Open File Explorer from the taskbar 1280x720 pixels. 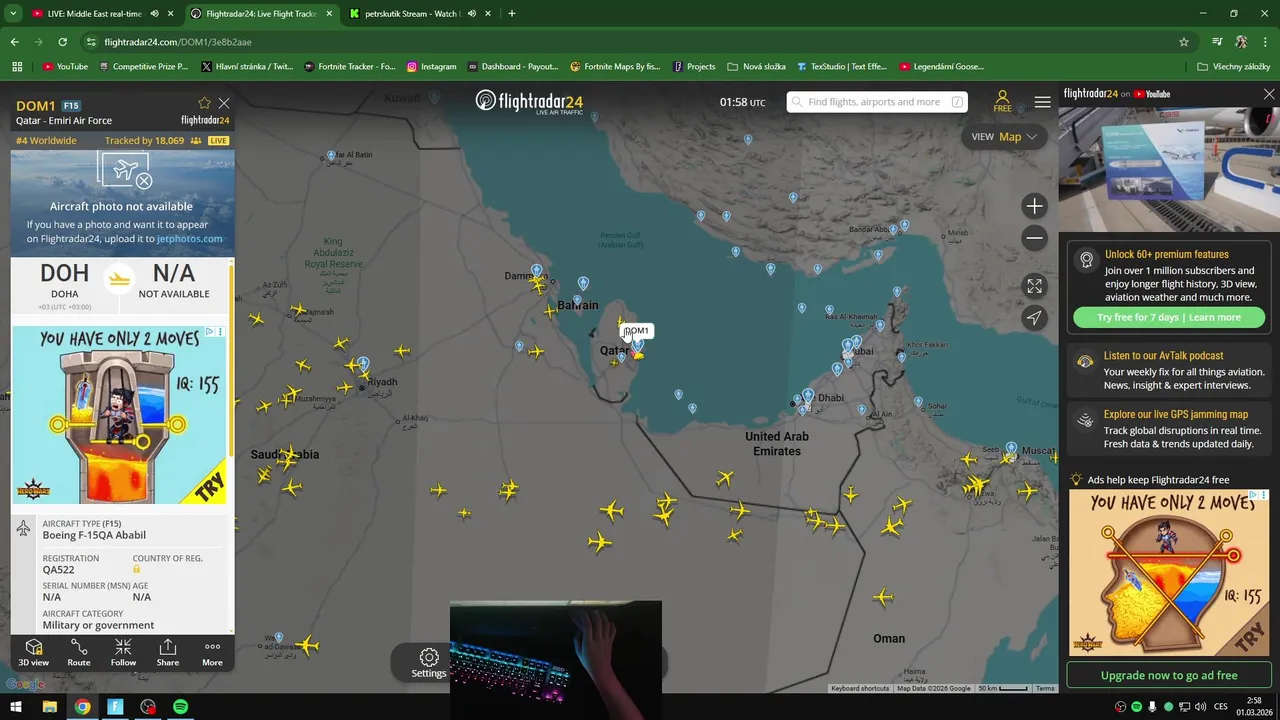tap(49, 707)
